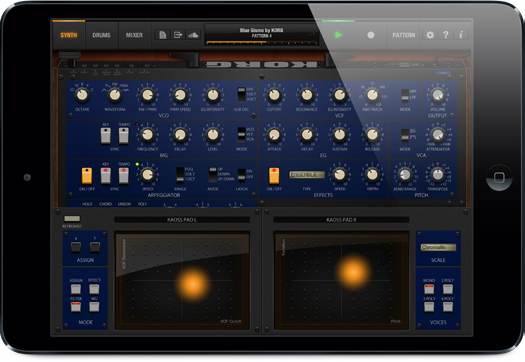Viewport: 525px width, 362px height.
Task: Click the PATTERN button
Action: tap(403, 35)
